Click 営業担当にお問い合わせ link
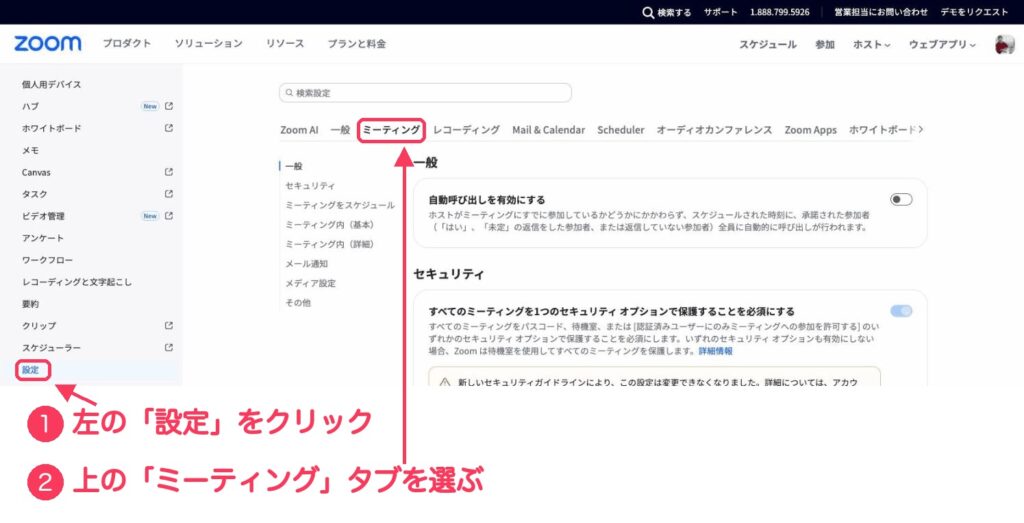The height and width of the screenshot is (523, 1024). 881,12
